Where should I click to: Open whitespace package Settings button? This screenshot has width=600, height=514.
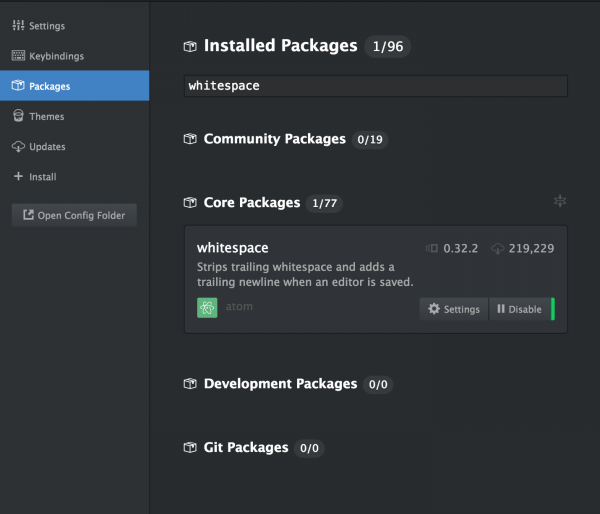[x=454, y=309]
